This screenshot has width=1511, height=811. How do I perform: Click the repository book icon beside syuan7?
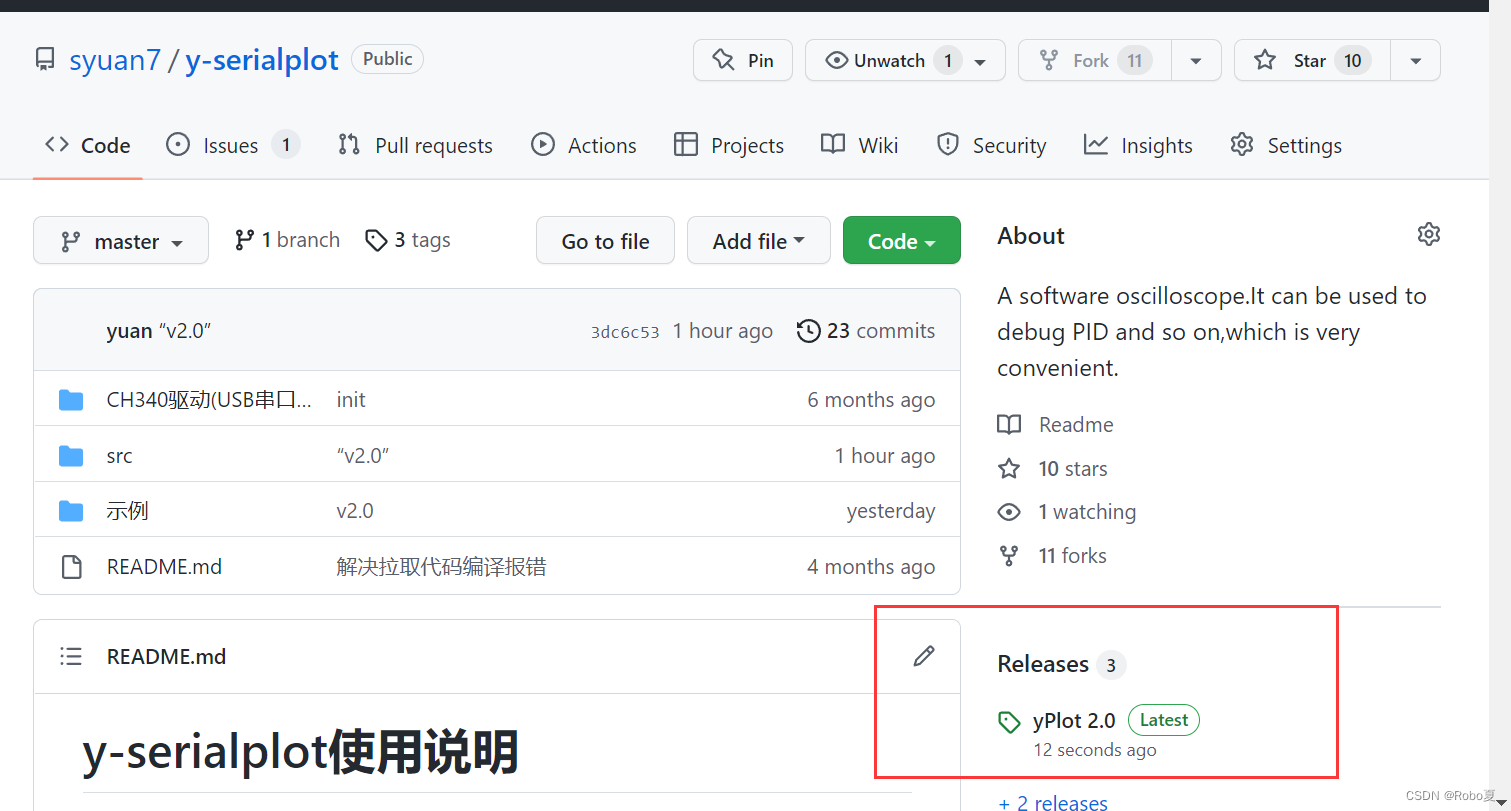pyautogui.click(x=45, y=60)
